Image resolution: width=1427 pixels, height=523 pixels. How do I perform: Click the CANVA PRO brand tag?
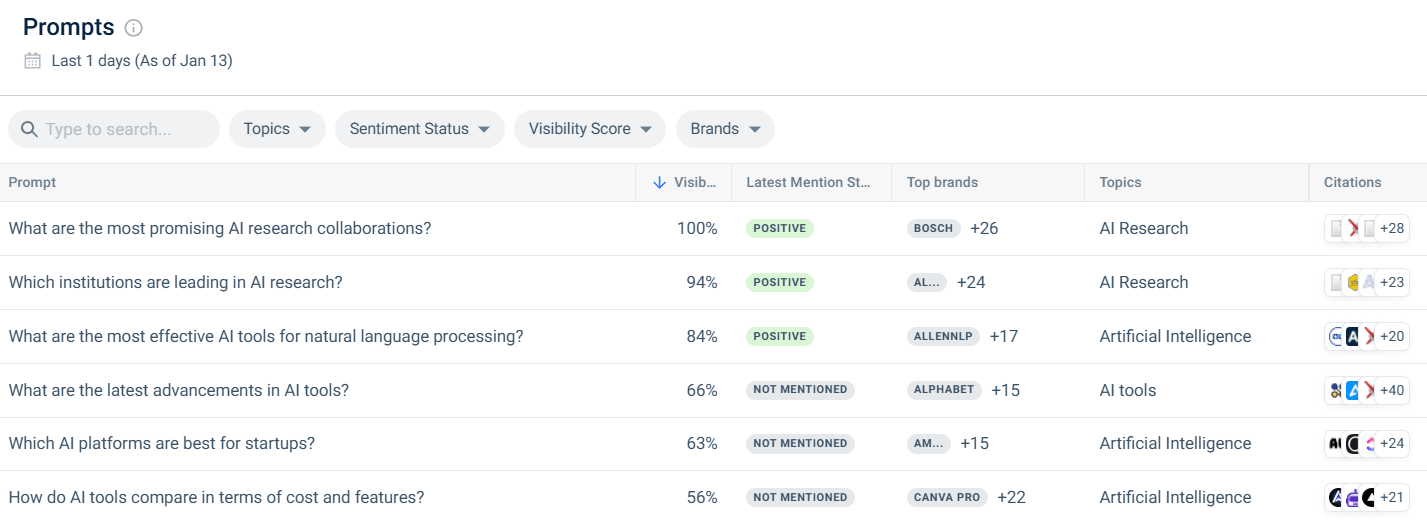(x=947, y=497)
